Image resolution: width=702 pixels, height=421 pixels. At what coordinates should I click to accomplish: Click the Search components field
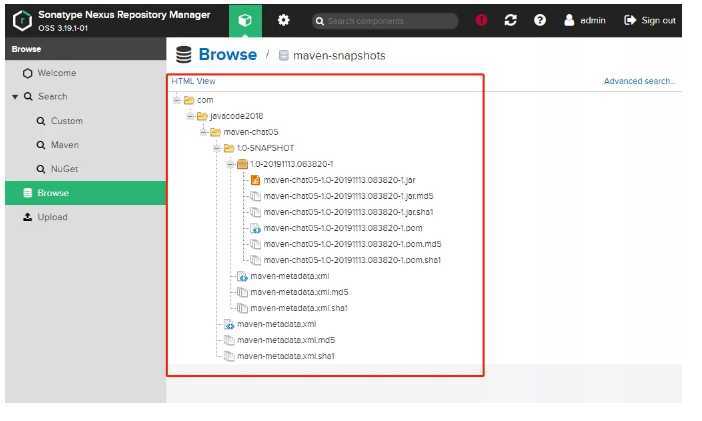pyautogui.click(x=385, y=21)
